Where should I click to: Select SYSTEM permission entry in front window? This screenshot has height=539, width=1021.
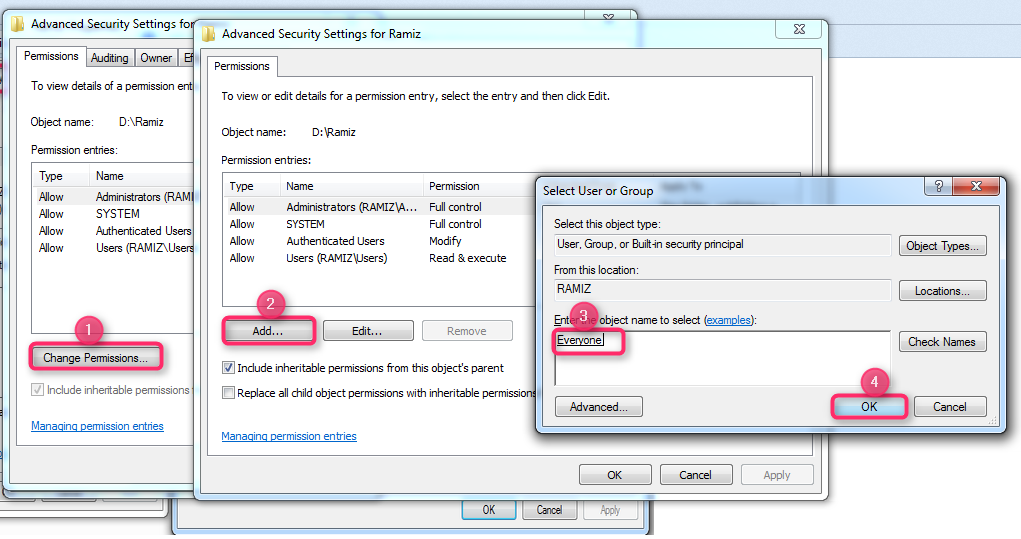381,224
